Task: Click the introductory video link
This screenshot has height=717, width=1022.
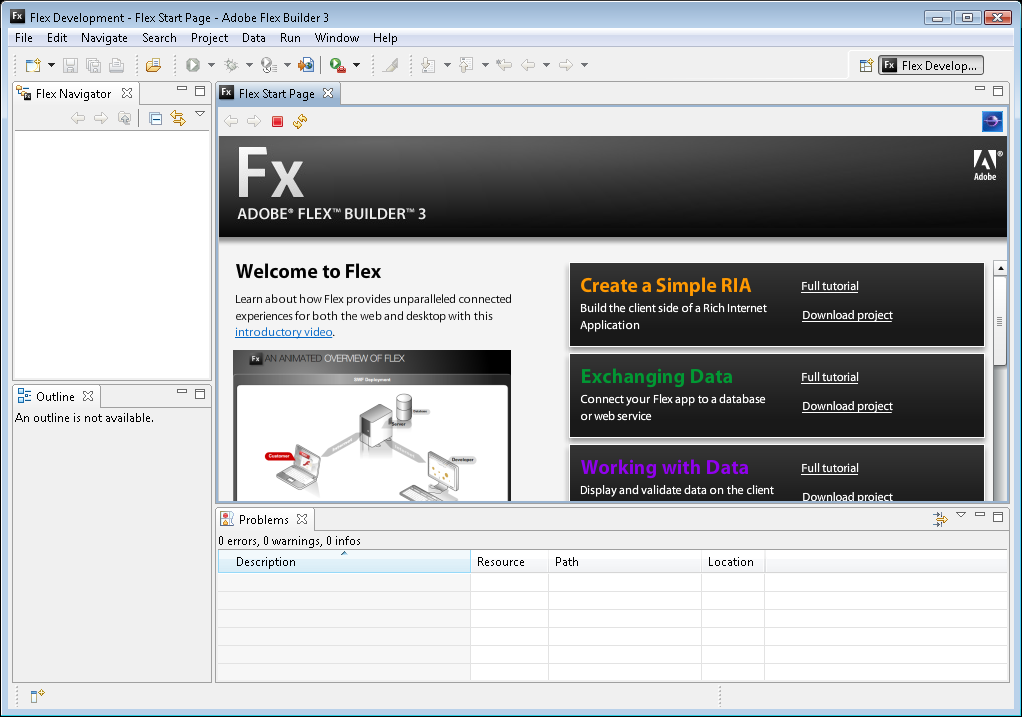Action: click(x=283, y=332)
